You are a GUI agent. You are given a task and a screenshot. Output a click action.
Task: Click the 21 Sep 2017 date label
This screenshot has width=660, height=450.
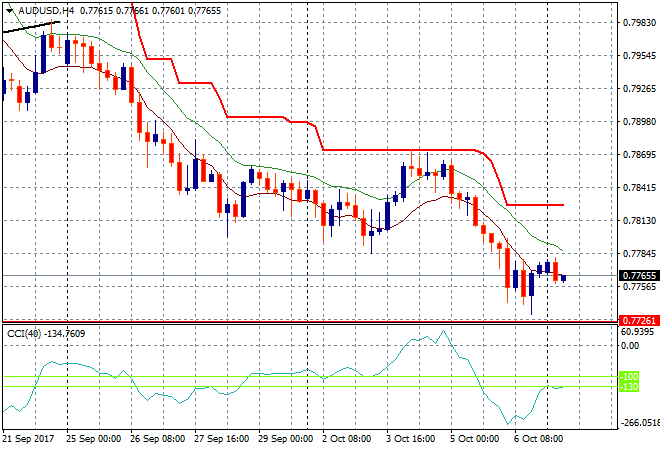pyautogui.click(x=28, y=439)
